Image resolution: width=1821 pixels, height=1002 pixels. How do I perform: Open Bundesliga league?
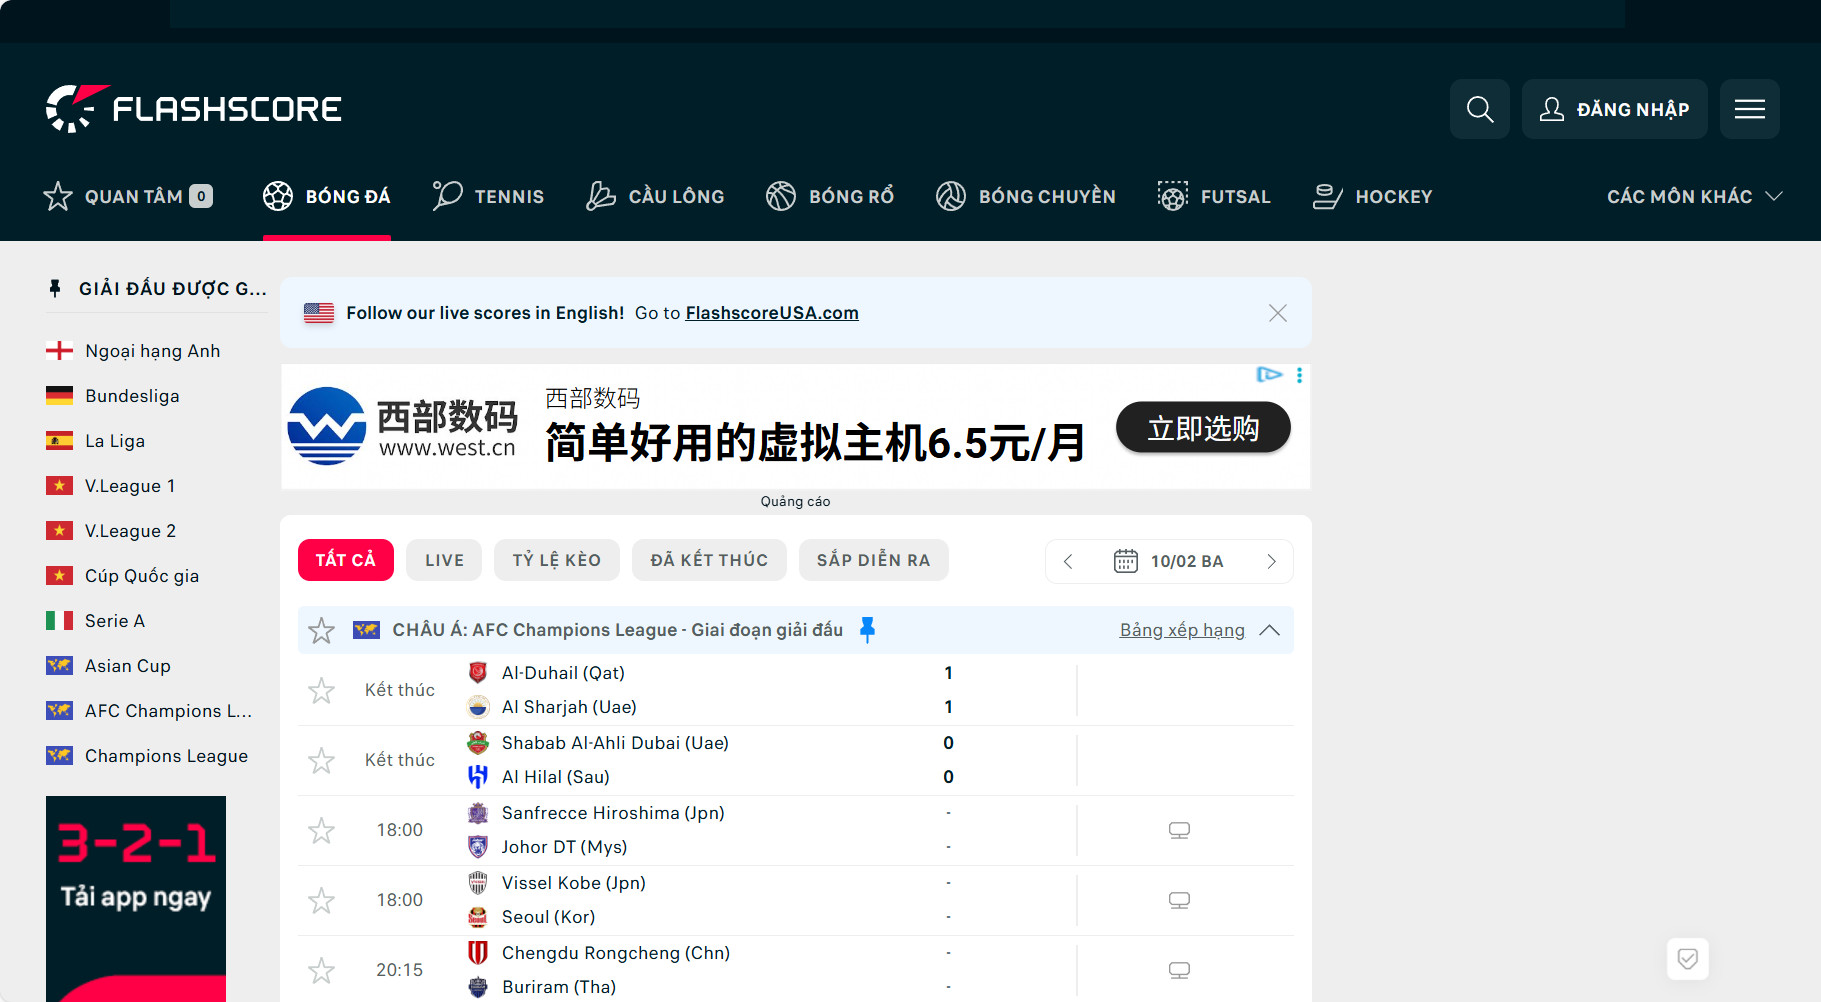pyautogui.click(x=132, y=396)
